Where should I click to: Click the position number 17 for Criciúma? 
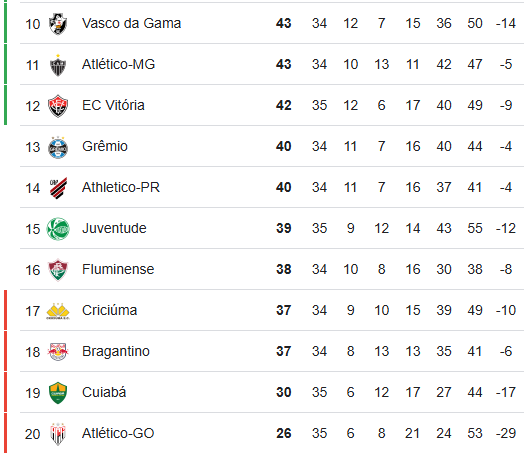point(32,311)
